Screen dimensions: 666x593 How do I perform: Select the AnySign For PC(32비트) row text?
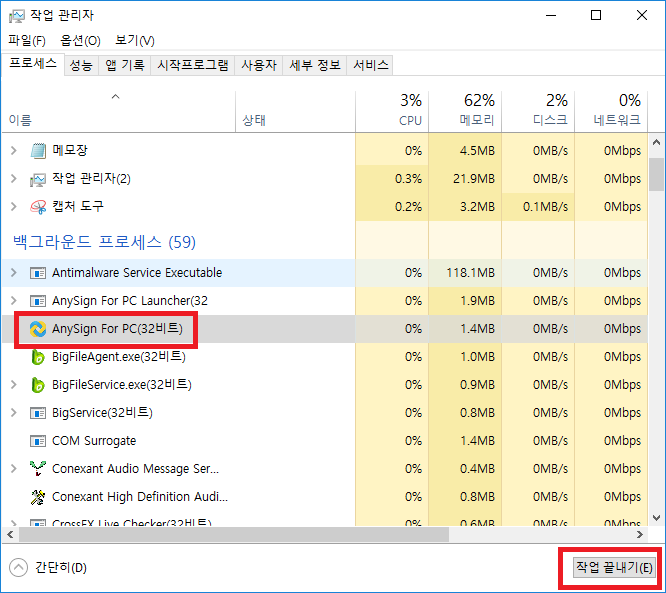click(x=117, y=329)
